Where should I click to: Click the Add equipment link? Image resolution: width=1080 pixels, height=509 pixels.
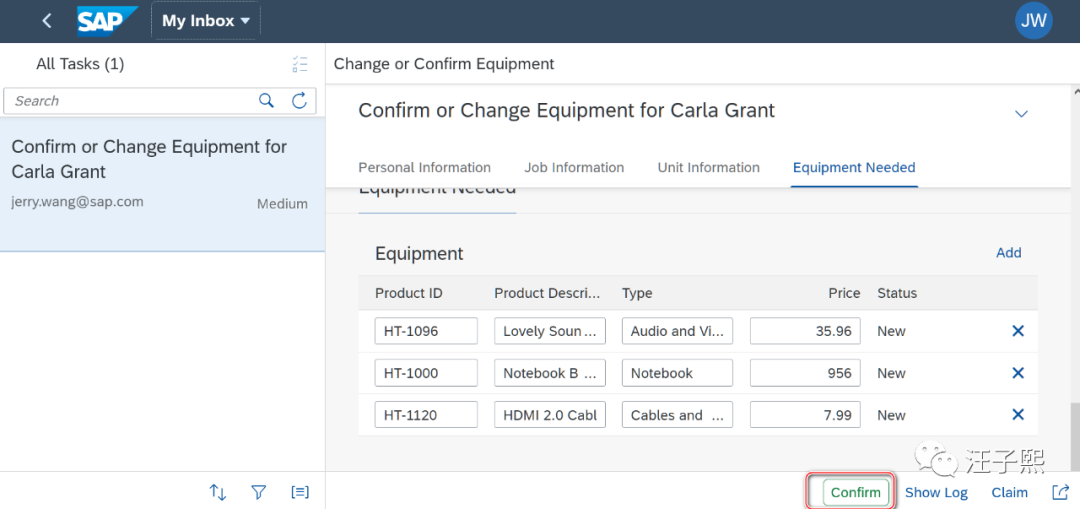point(1008,253)
